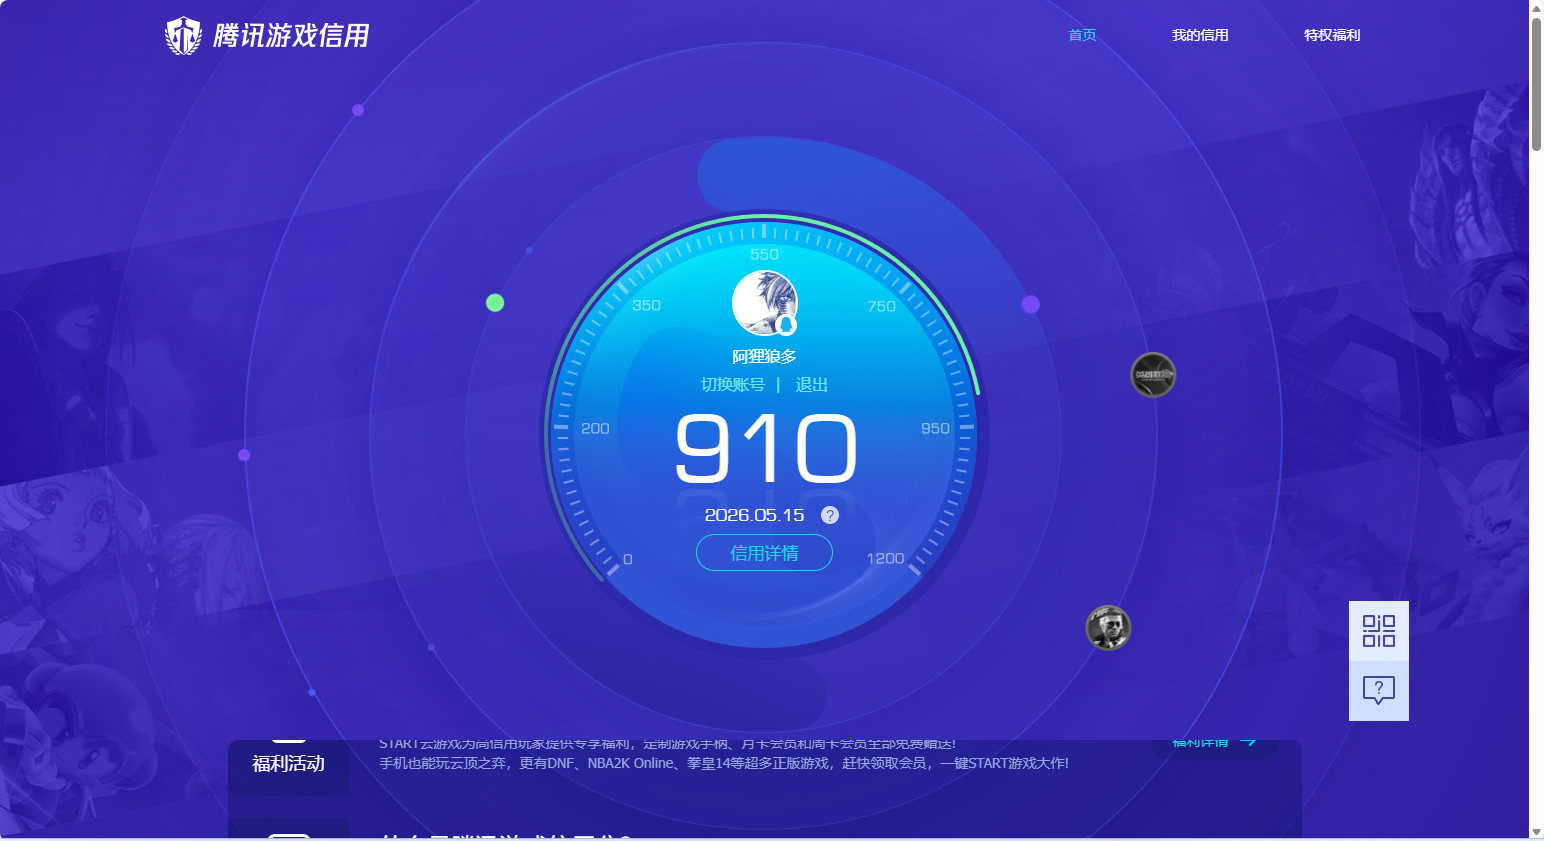This screenshot has height=841, width=1544.
Task: Click the QQ penguin badge on avatar
Action: click(x=786, y=325)
